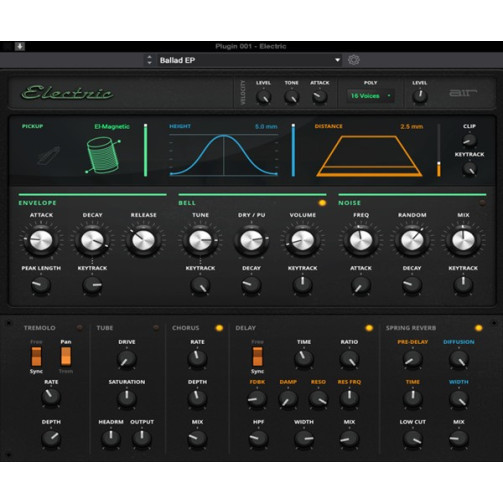Enable the Tremolo effect LED
The height and width of the screenshot is (503, 503).
coord(79,328)
